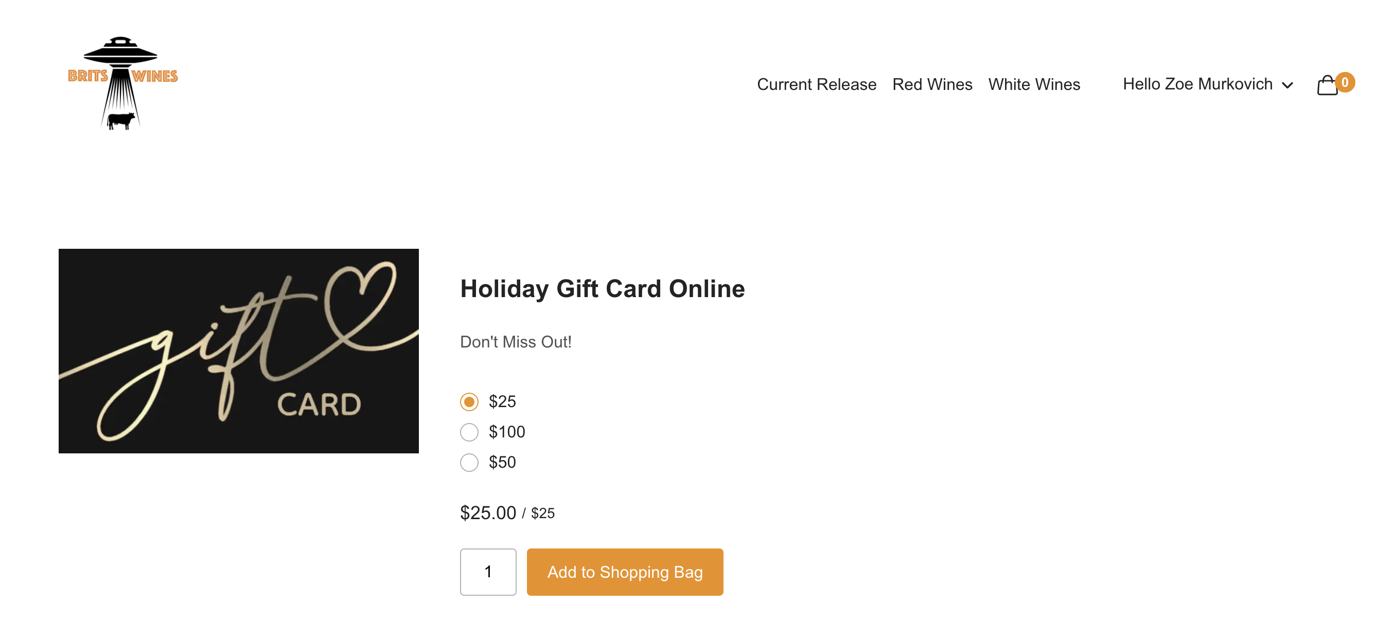The image size is (1376, 623).
Task: Open the Current Release menu item
Action: [816, 84]
